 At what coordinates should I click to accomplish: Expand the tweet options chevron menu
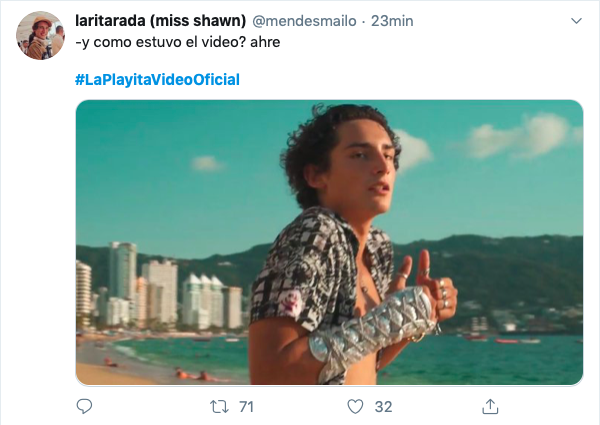pos(576,20)
